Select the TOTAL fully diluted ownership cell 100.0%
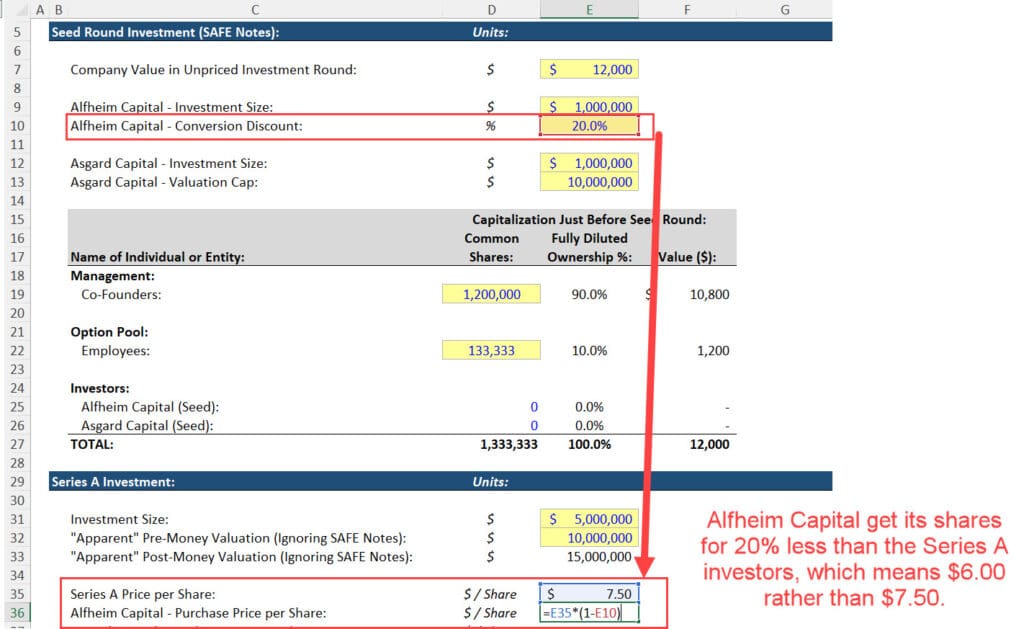 coord(589,444)
